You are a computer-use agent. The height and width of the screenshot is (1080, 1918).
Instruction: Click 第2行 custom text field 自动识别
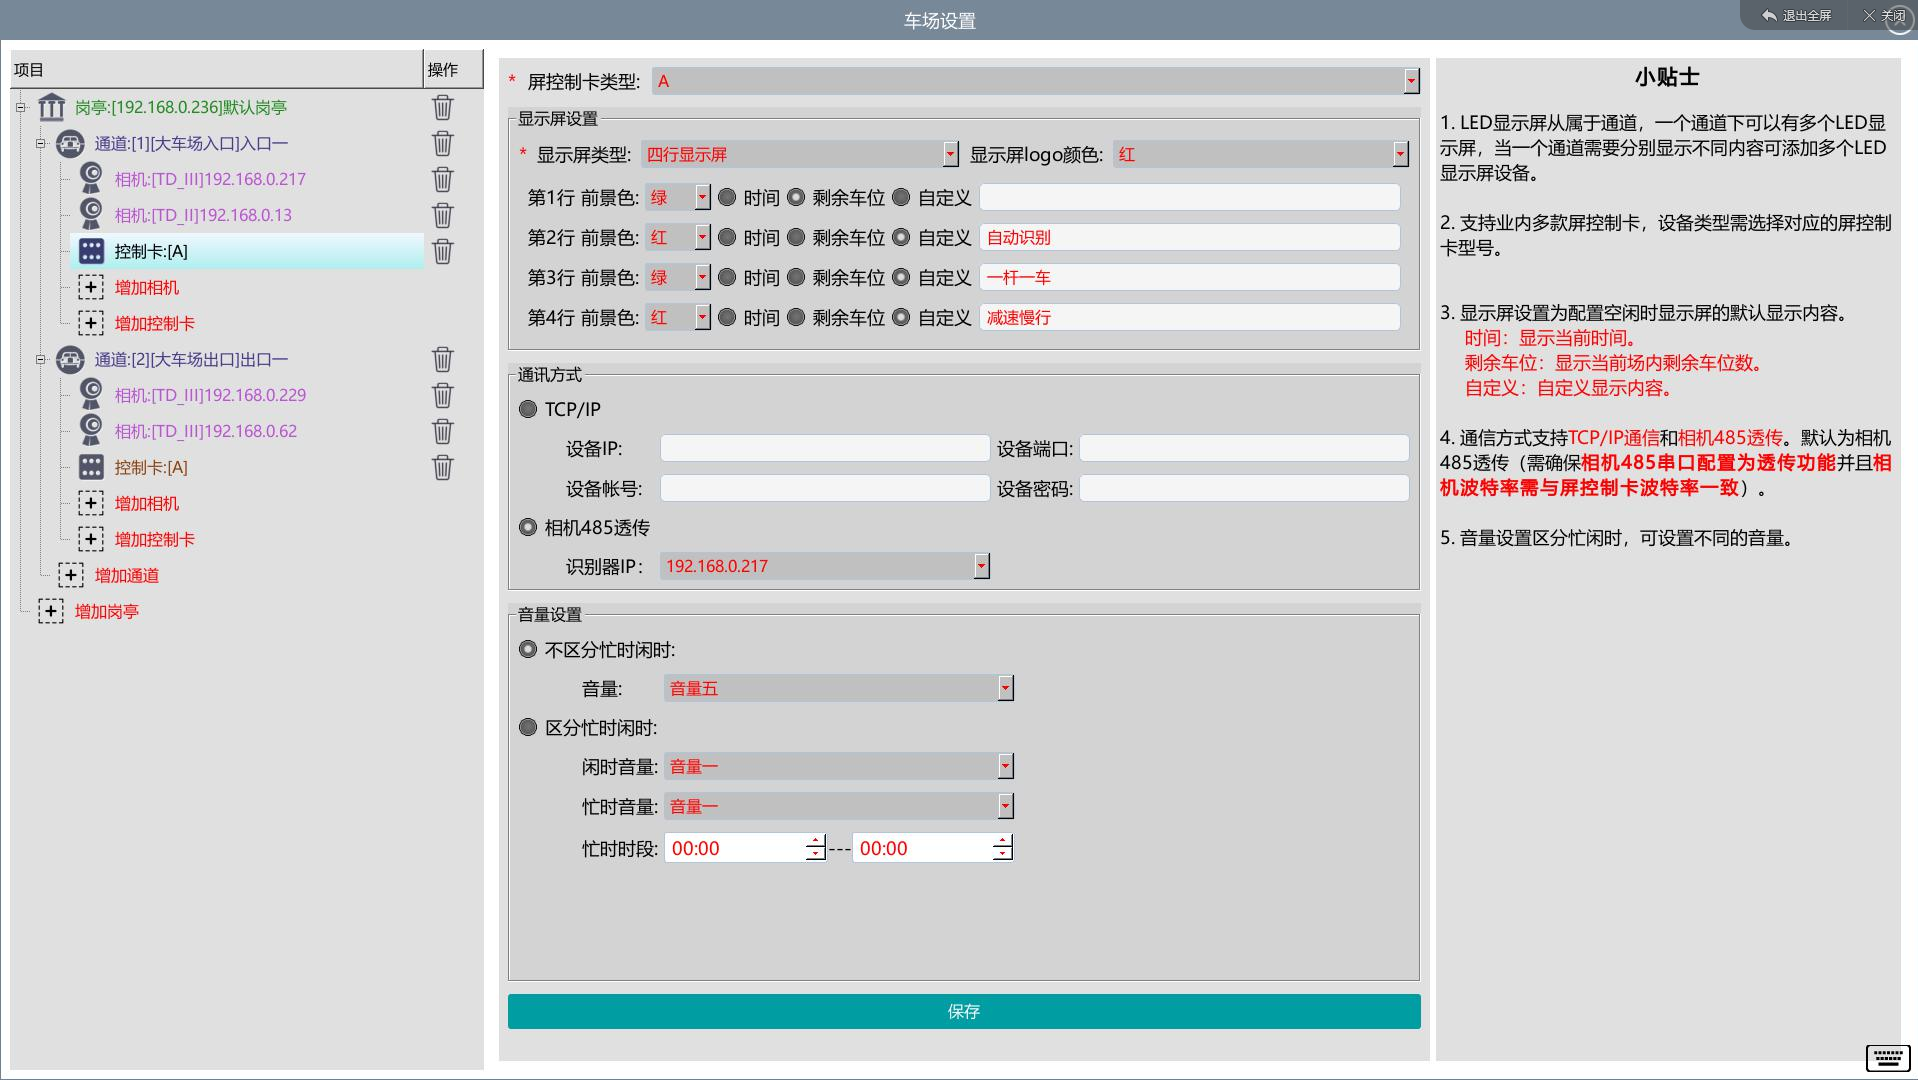pyautogui.click(x=1190, y=238)
